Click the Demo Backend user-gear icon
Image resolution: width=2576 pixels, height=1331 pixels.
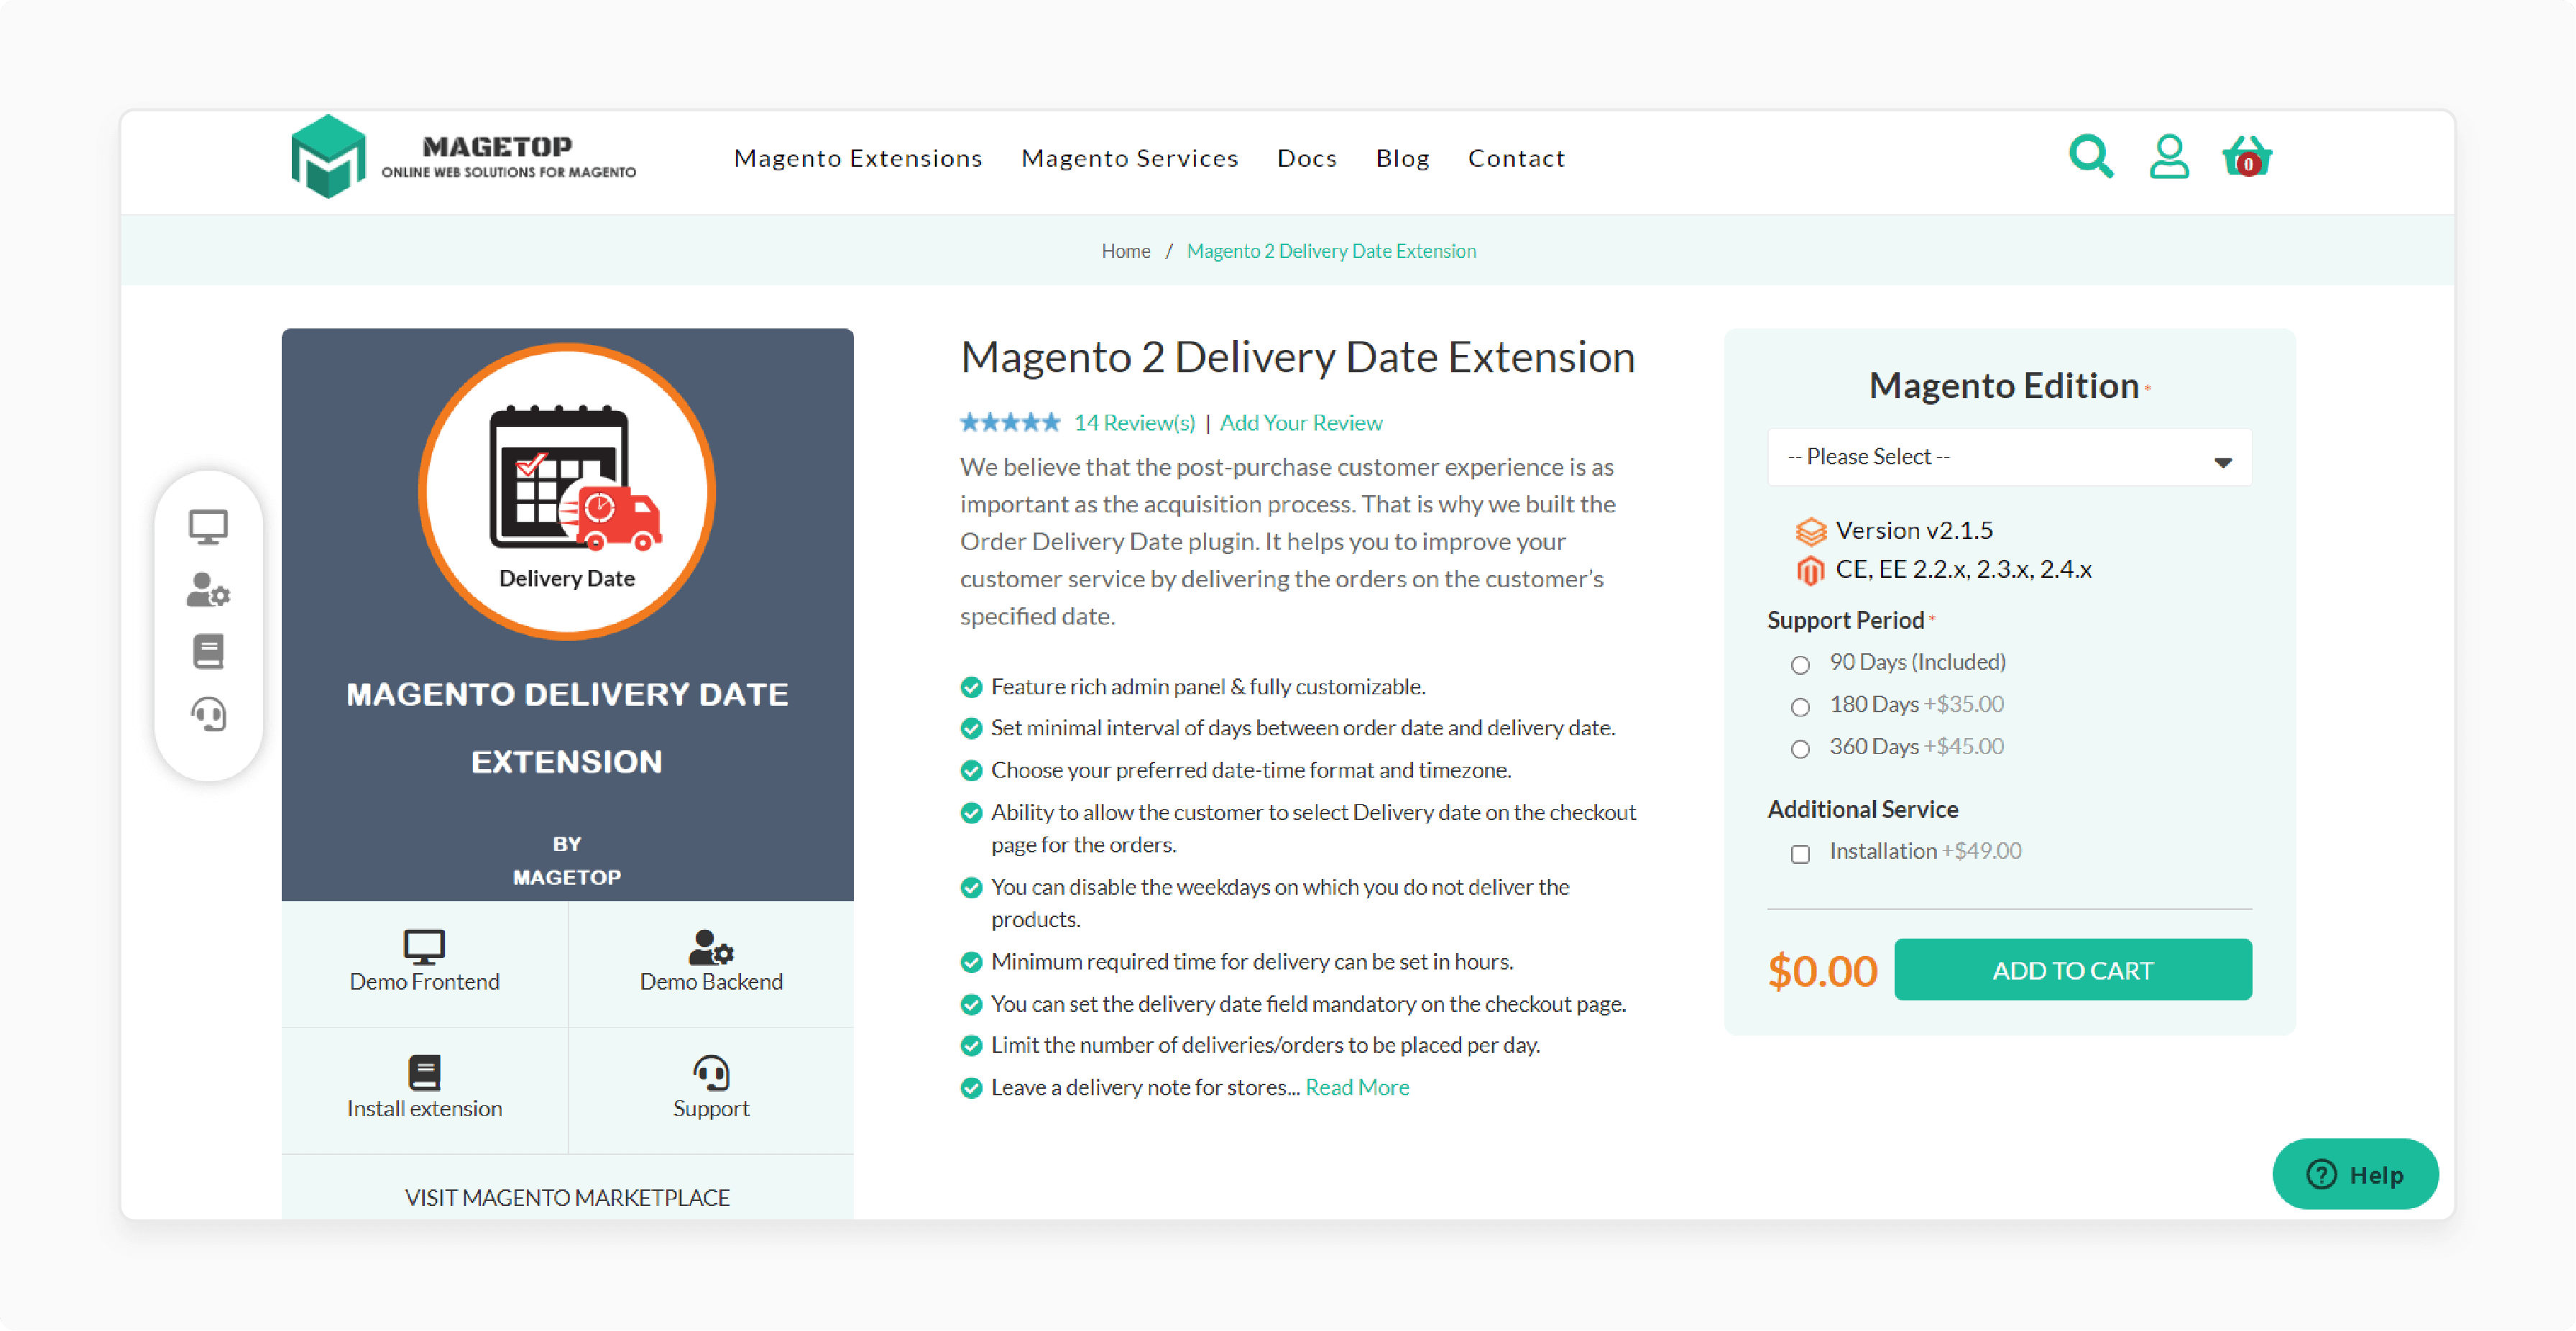[711, 946]
